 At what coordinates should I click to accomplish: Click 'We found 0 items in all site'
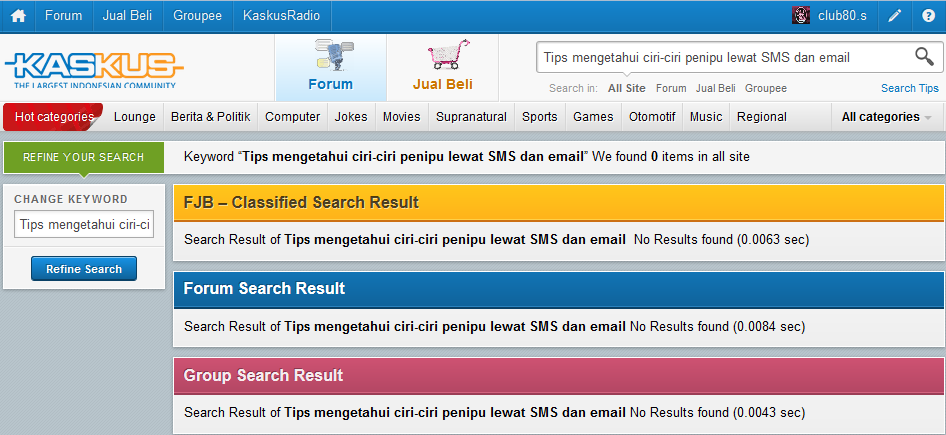[x=671, y=157]
